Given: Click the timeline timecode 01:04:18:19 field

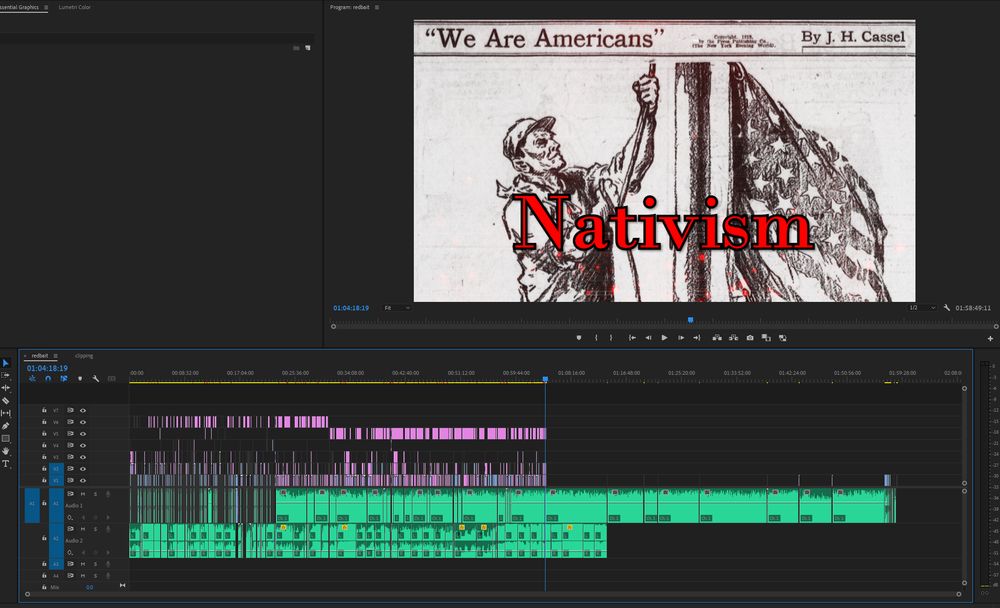Looking at the screenshot, I should (x=47, y=369).
